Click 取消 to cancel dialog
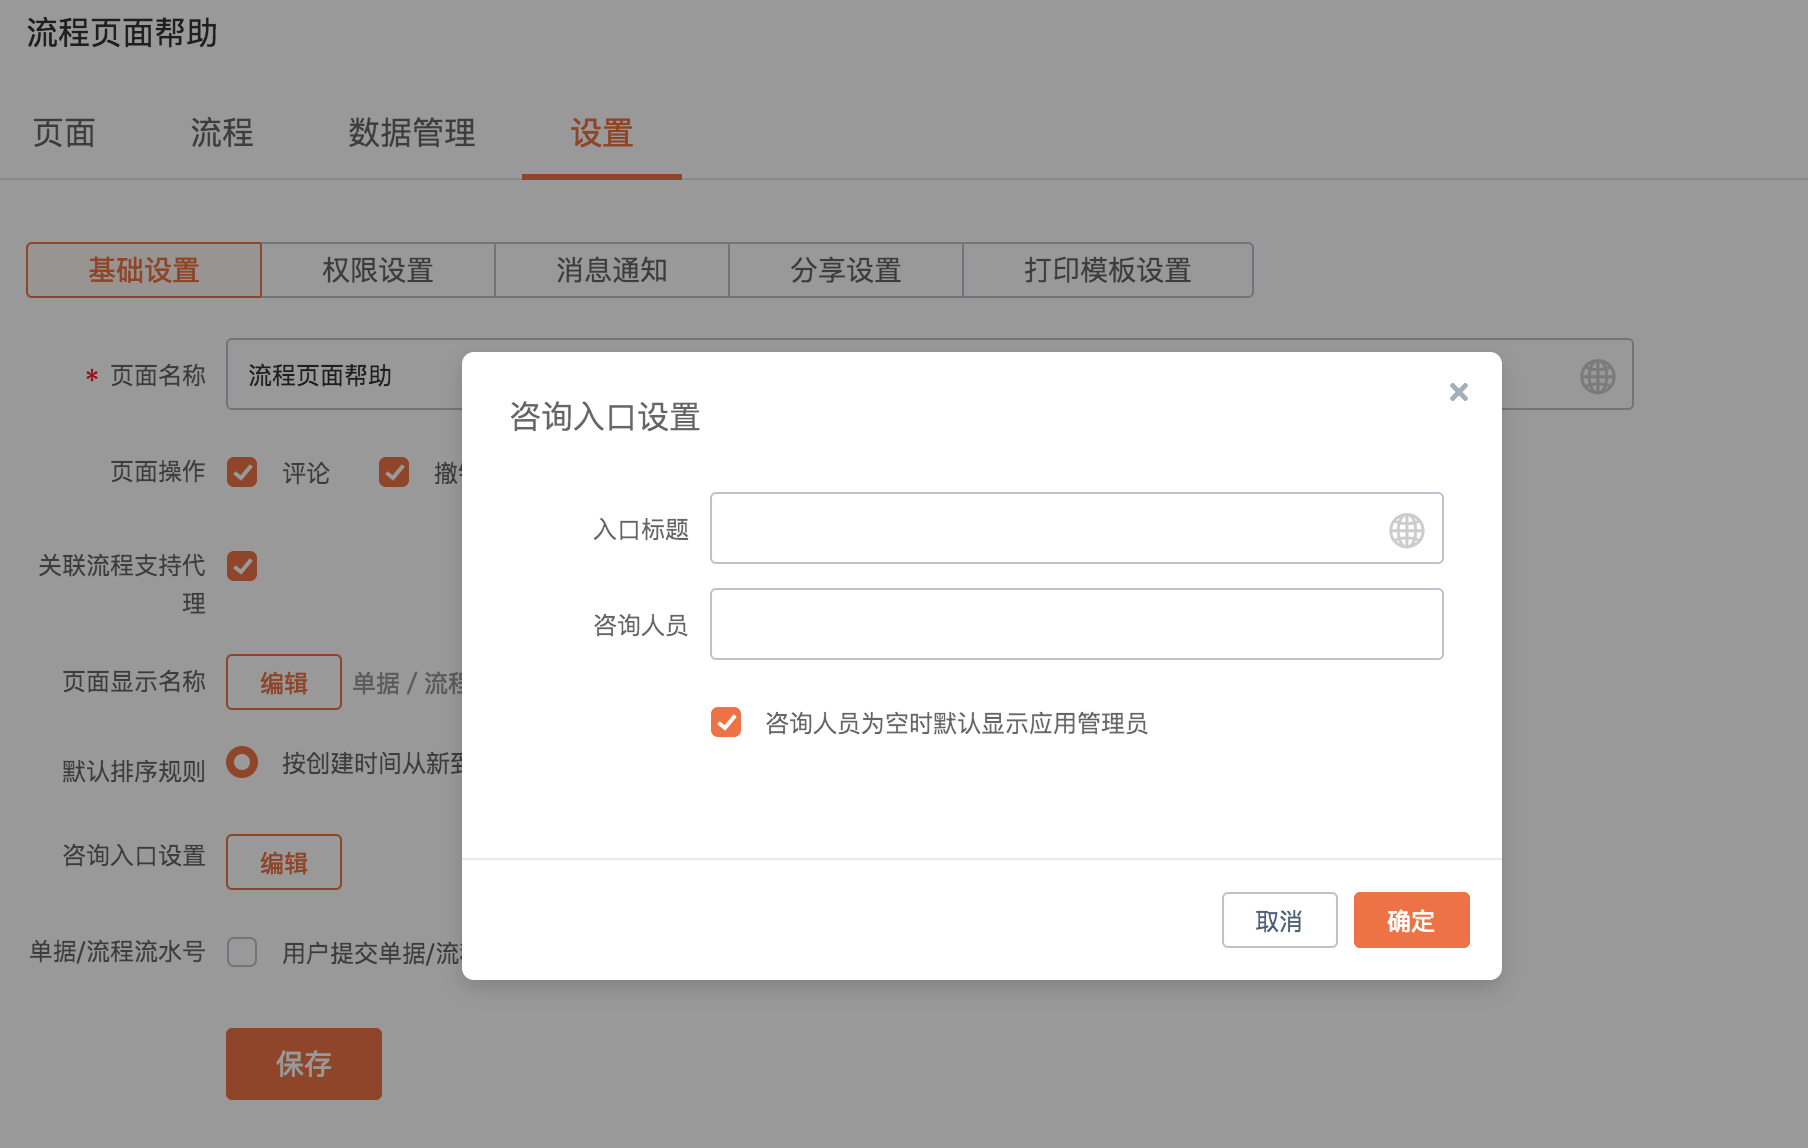Viewport: 1808px width, 1148px height. pos(1279,920)
